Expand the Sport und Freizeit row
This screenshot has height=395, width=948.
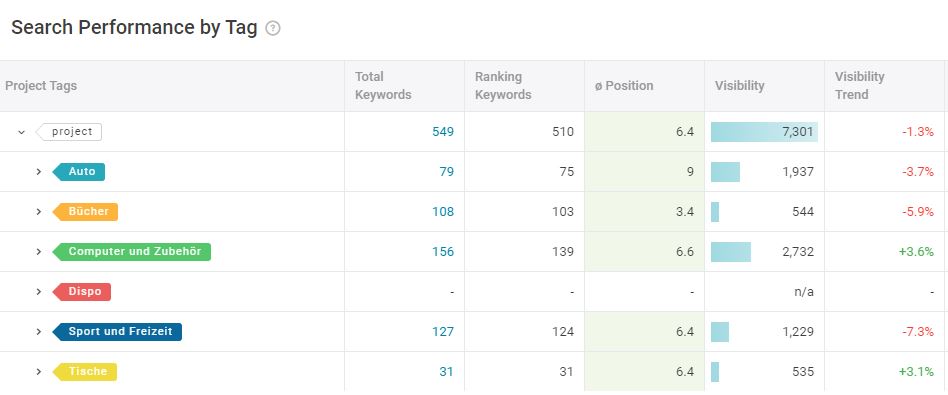[x=39, y=331]
